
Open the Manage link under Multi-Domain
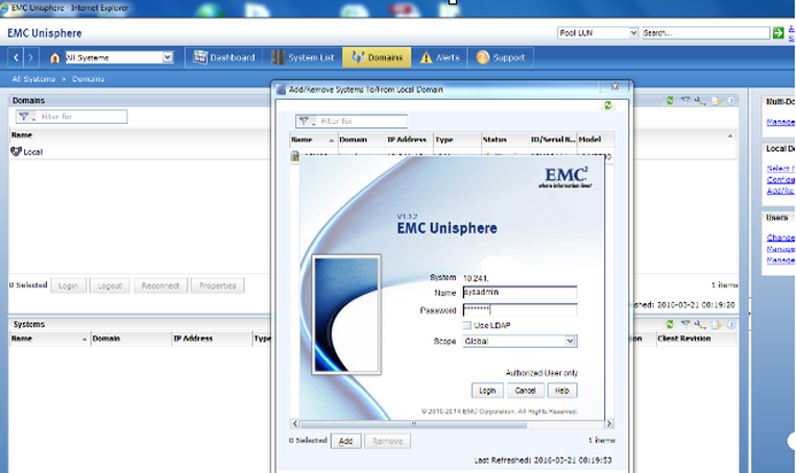[x=780, y=122]
